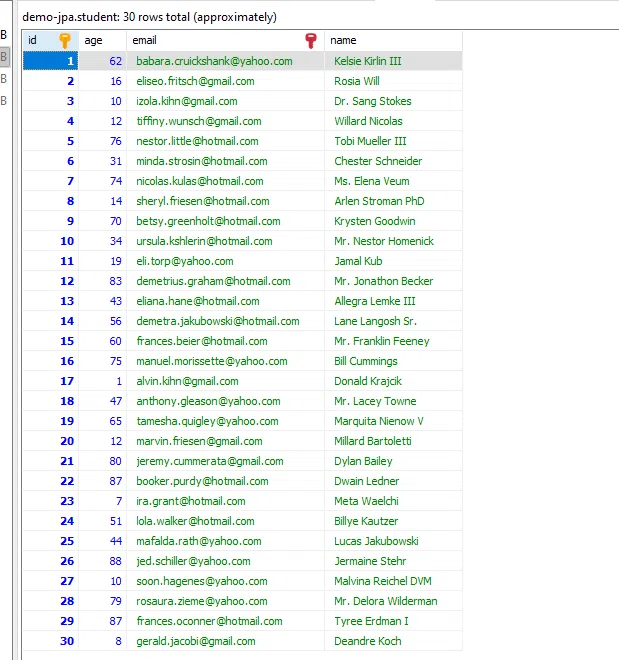Select email tiffiny.wunsch@gmail.com

199,121
